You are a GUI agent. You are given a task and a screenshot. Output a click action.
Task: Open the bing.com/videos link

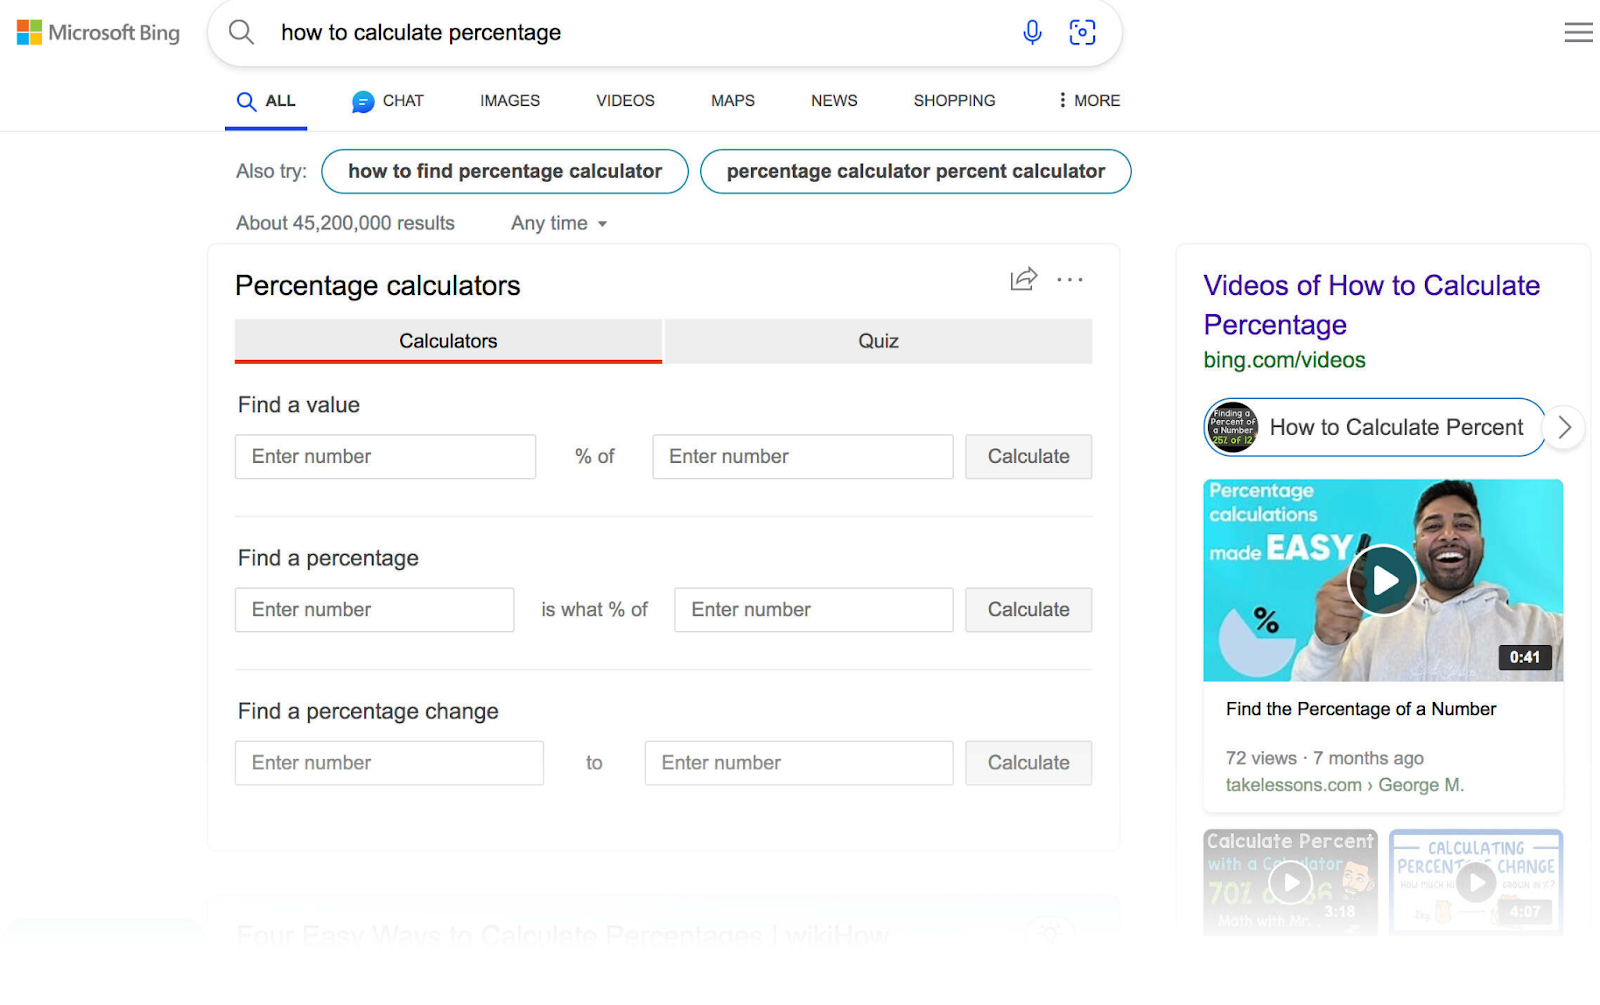(1284, 360)
